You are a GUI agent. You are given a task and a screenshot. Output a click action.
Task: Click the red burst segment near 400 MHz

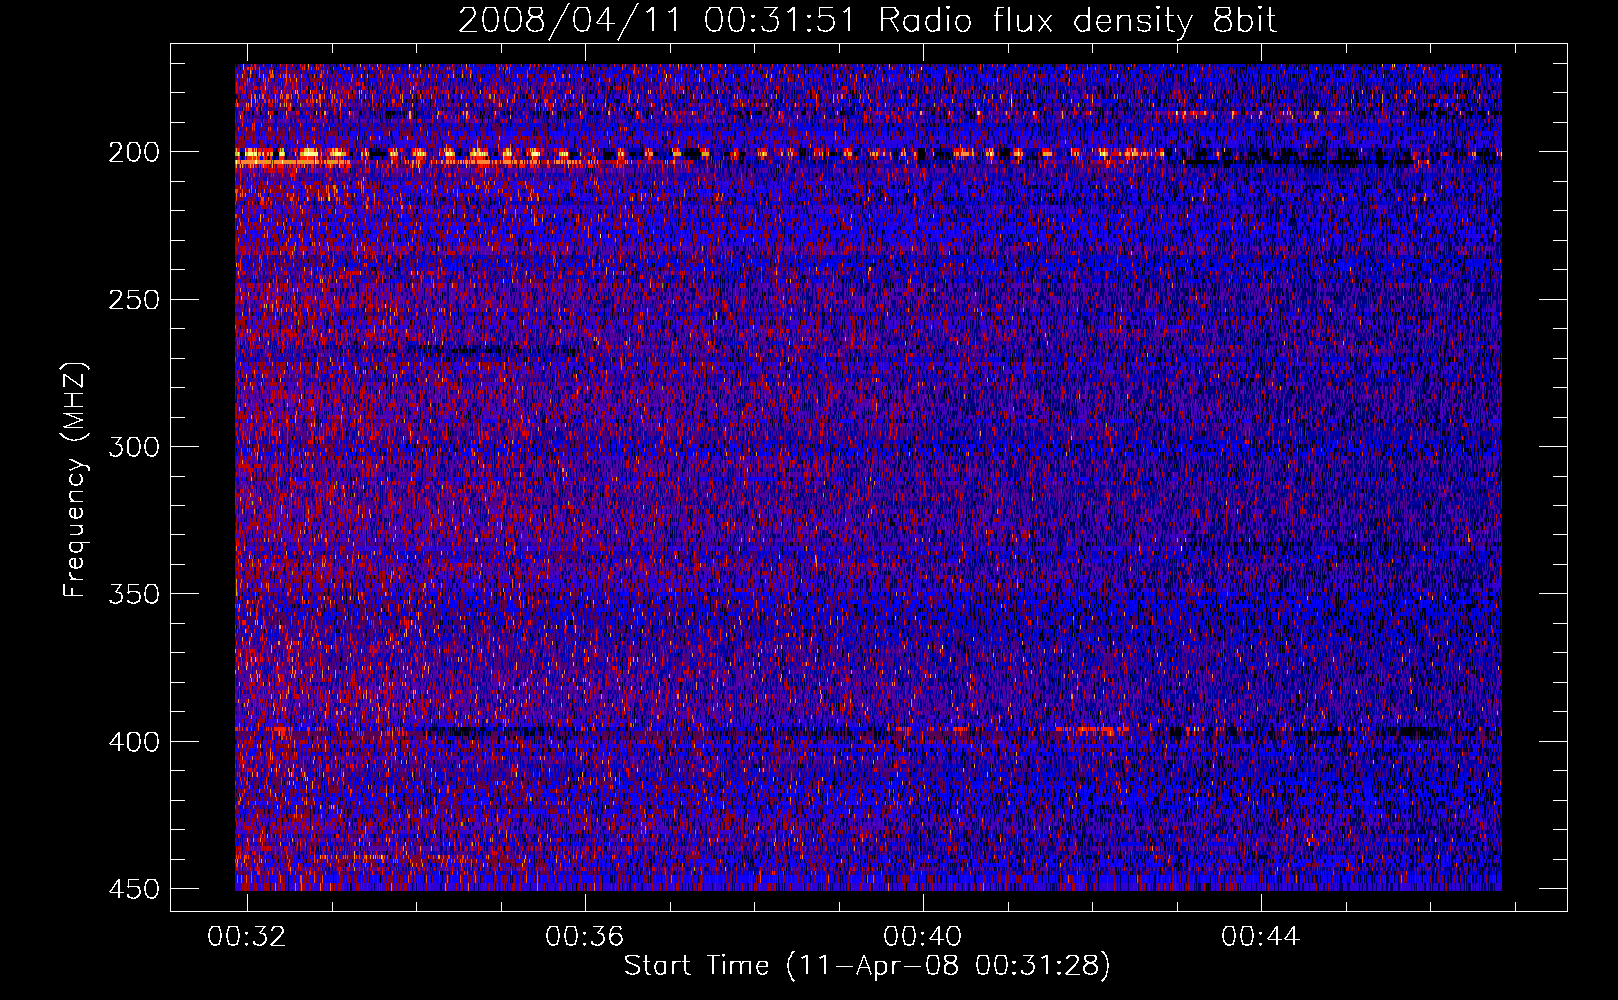1092,731
